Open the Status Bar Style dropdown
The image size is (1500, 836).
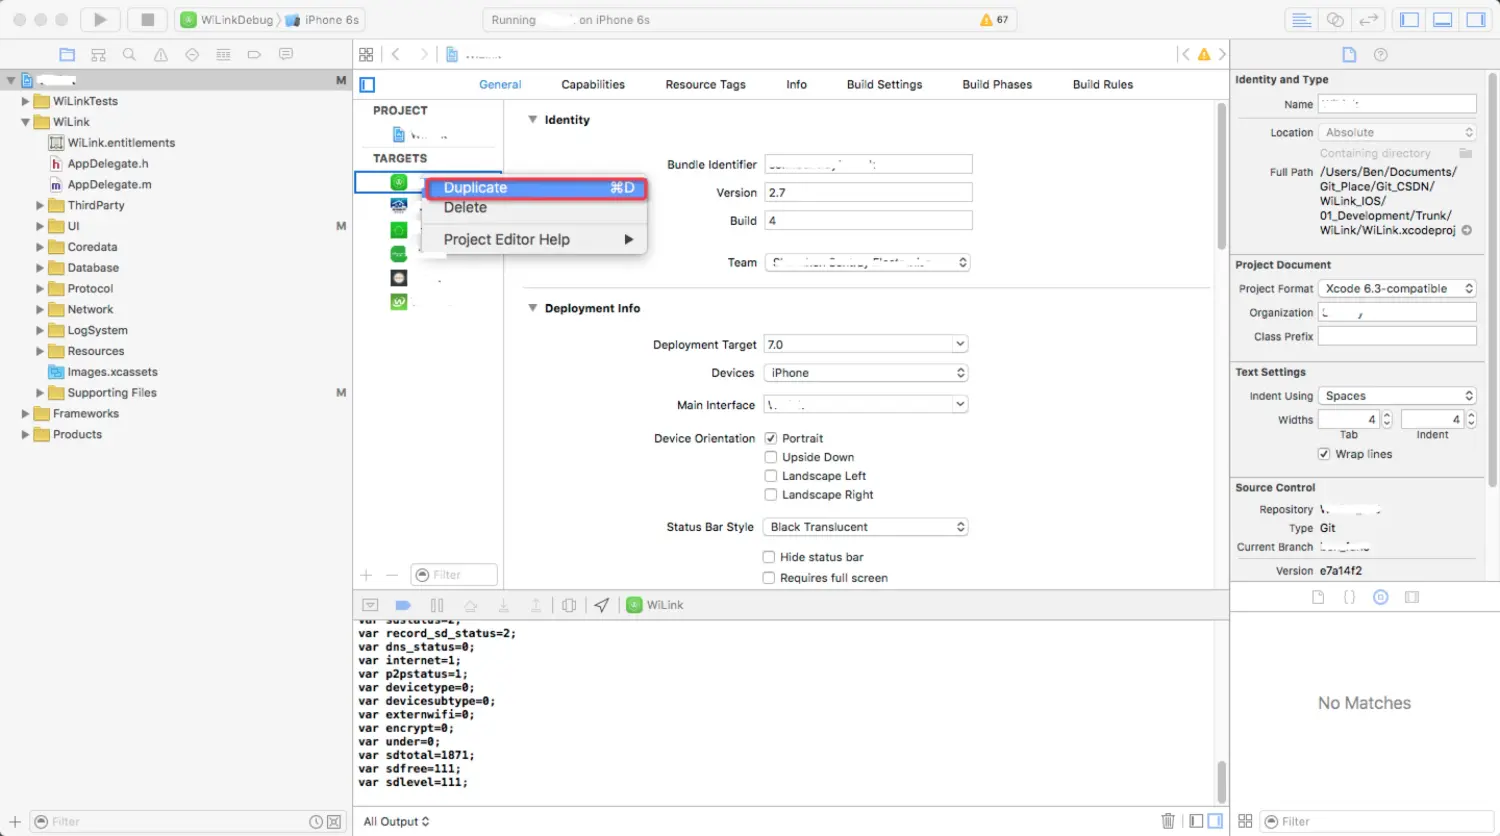point(866,527)
